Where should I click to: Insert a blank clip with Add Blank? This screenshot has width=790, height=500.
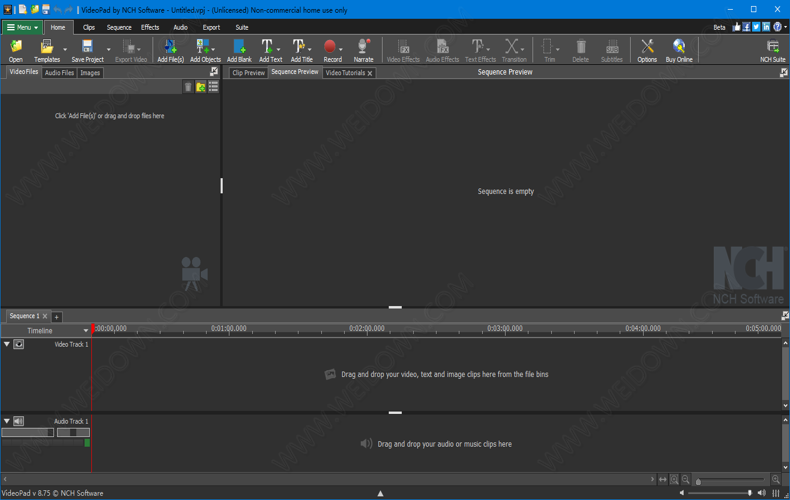239,50
